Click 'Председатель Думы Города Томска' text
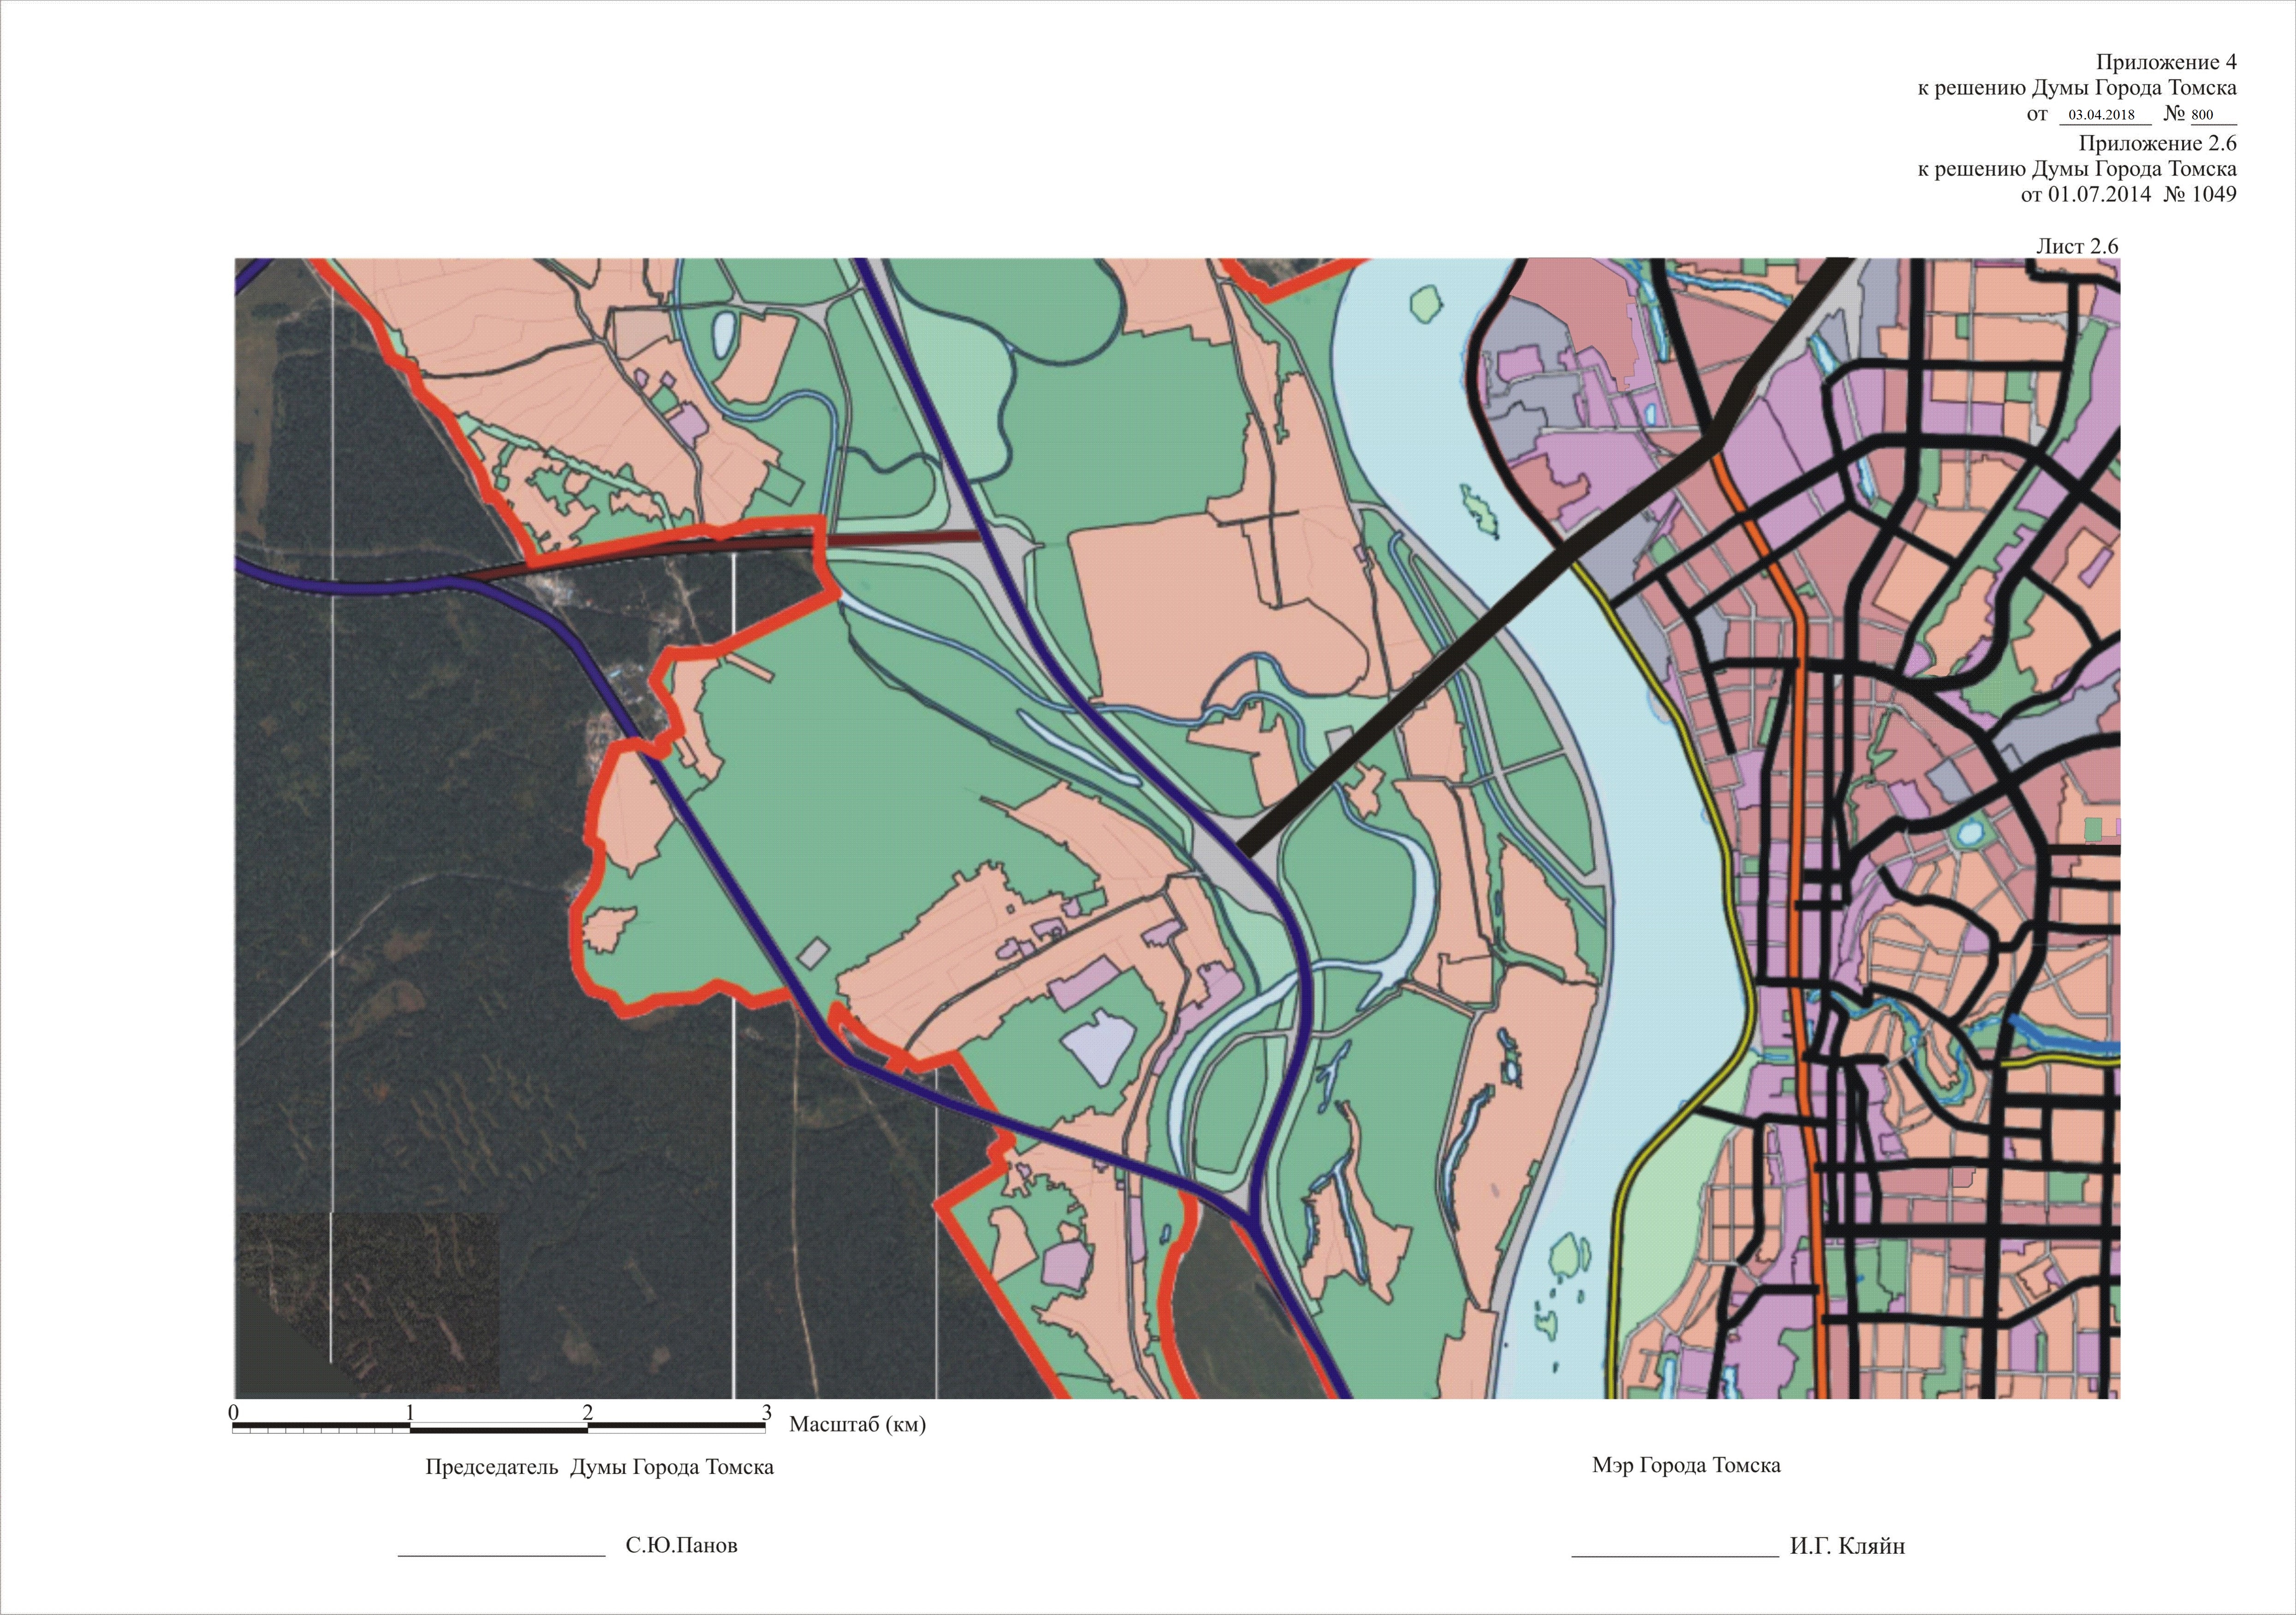The height and width of the screenshot is (1615, 2296). 599,1467
